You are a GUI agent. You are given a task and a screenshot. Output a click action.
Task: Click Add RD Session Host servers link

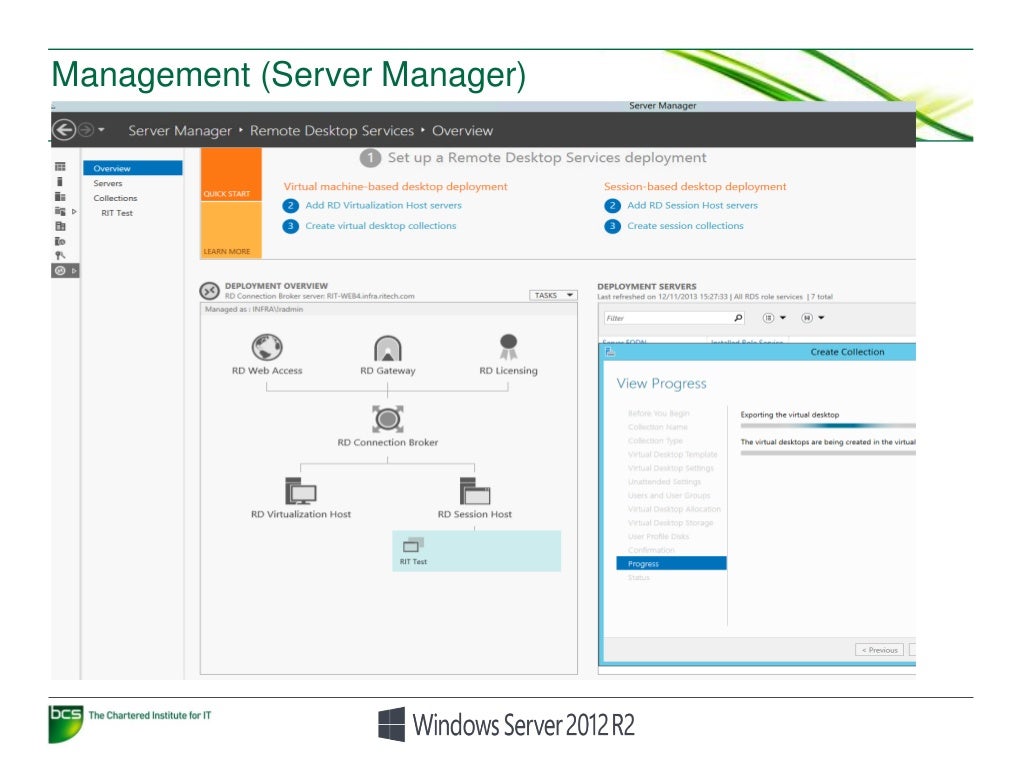pos(692,205)
